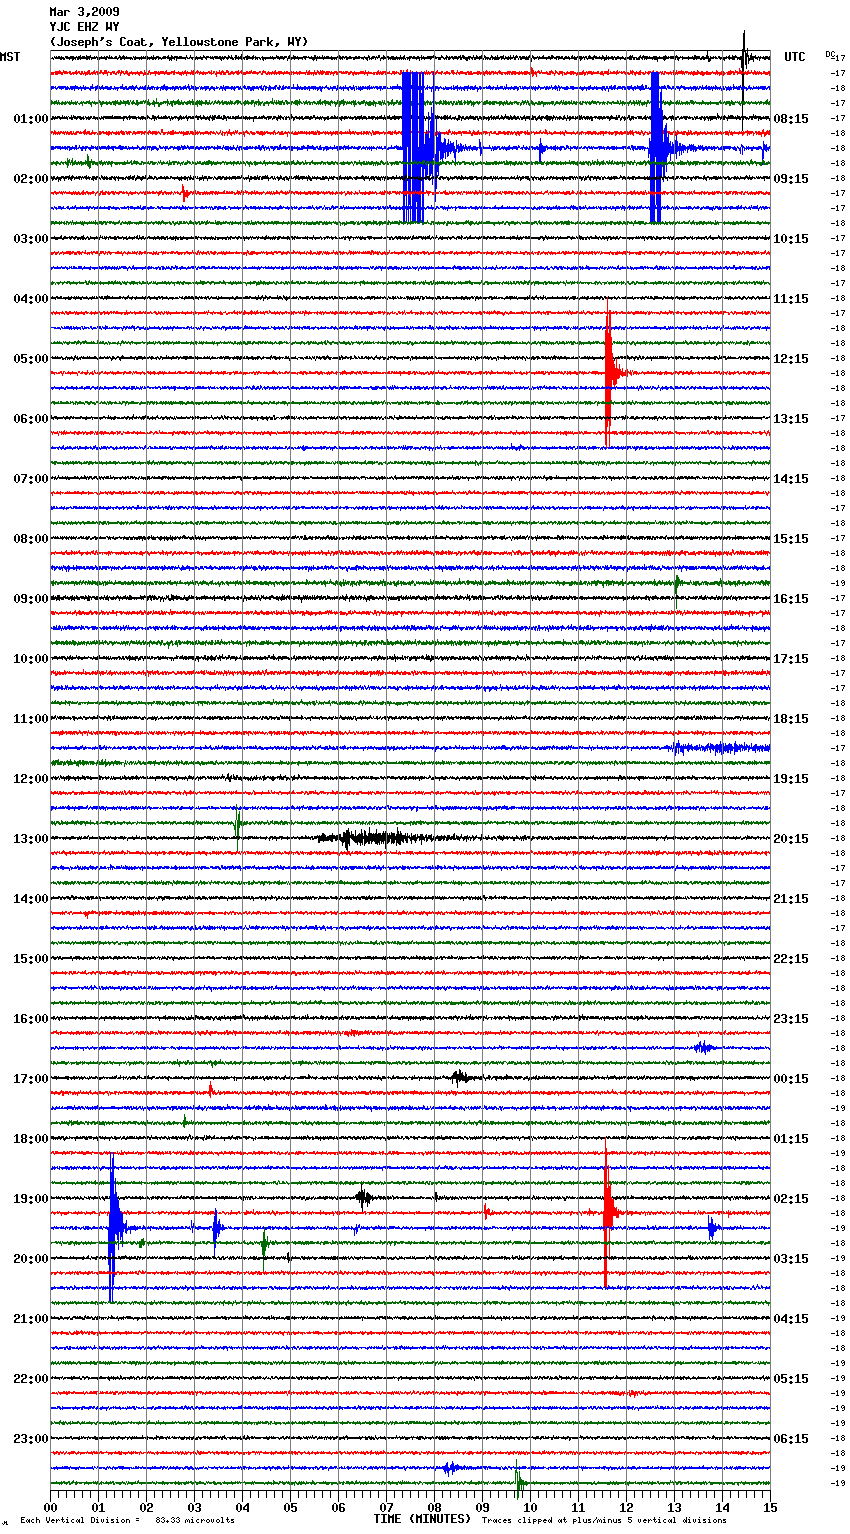The image size is (850, 1534).
Task: Click the 'TIME (MINUTES)' axis title
Action: [x=422, y=1519]
